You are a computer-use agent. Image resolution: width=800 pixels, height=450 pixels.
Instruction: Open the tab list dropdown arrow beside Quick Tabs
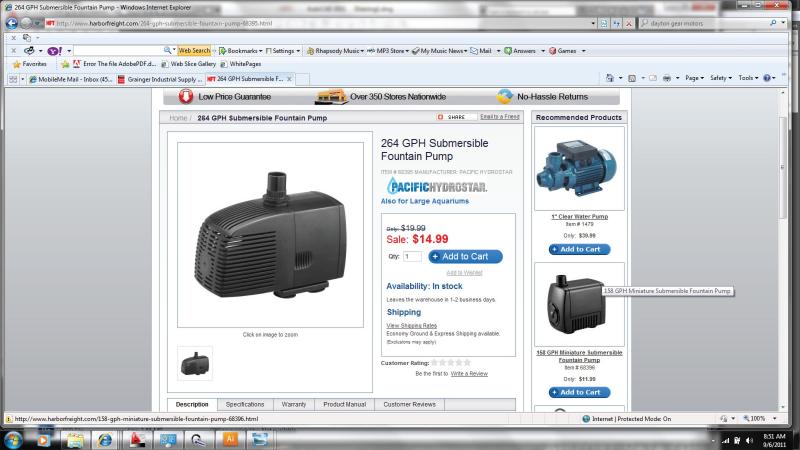[22, 79]
